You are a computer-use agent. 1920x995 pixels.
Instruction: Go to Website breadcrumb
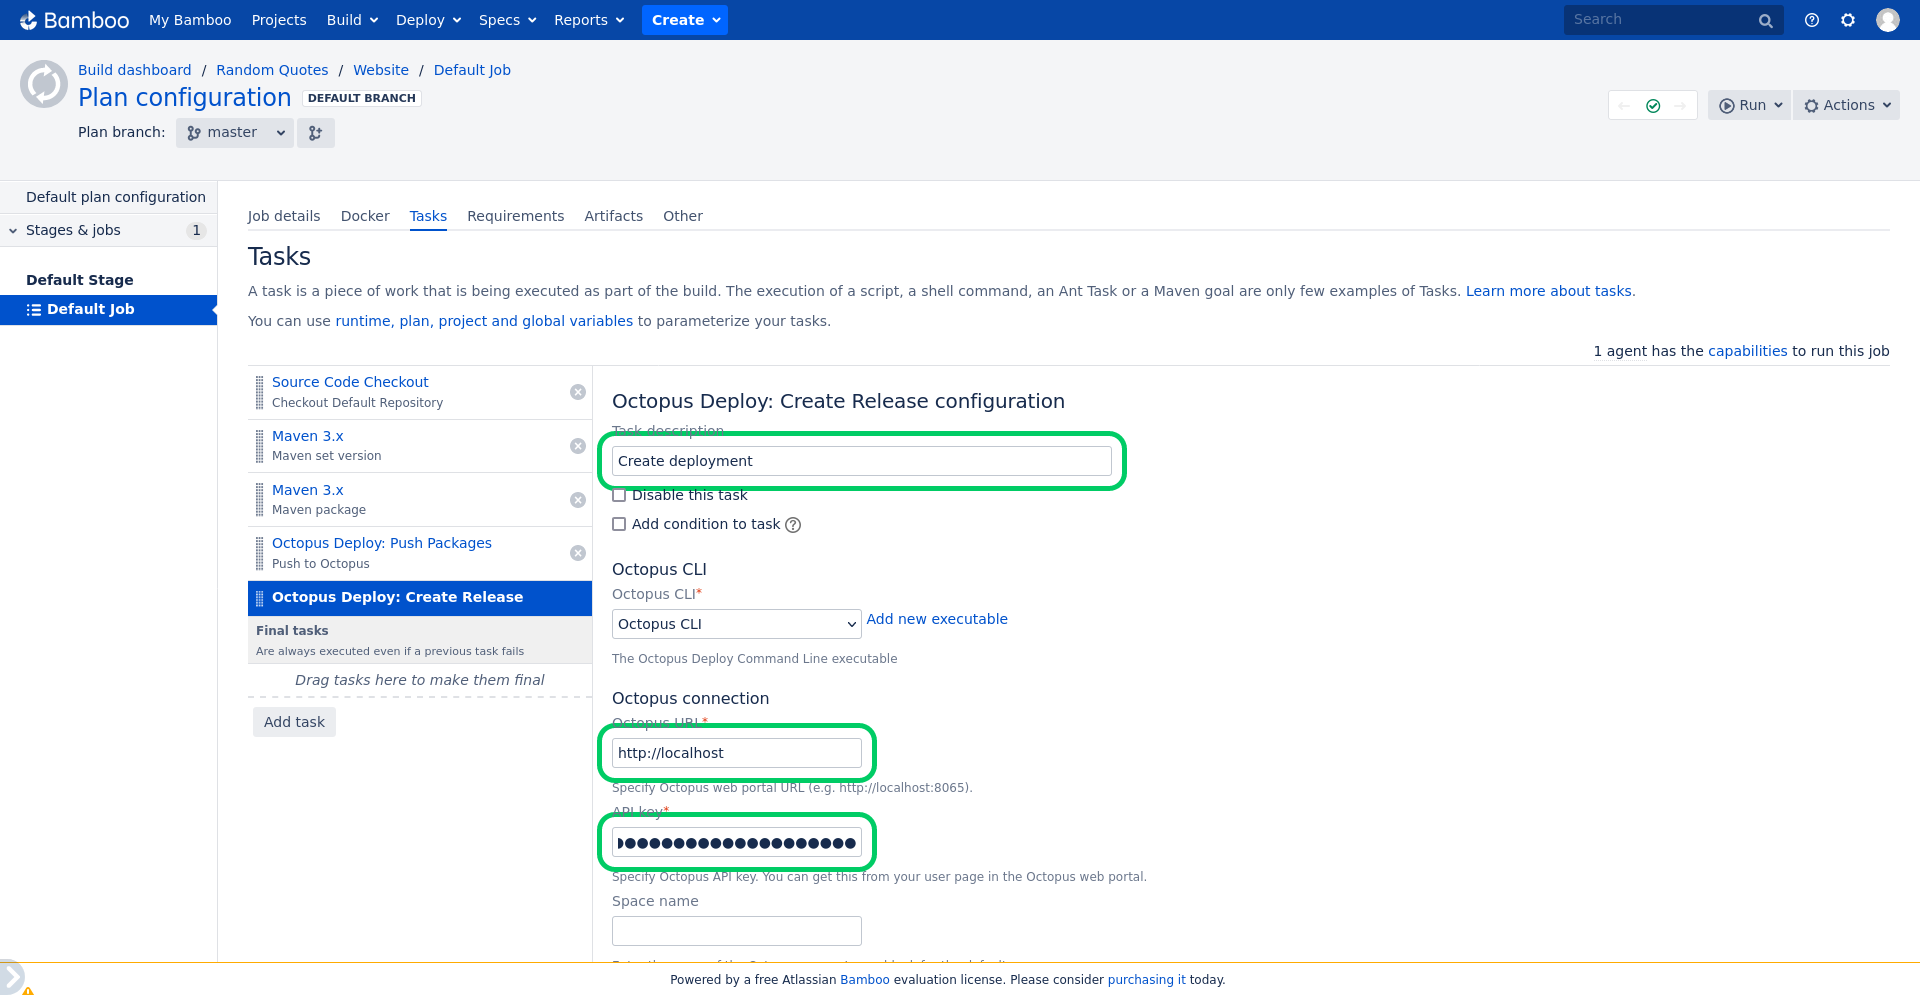pos(381,70)
